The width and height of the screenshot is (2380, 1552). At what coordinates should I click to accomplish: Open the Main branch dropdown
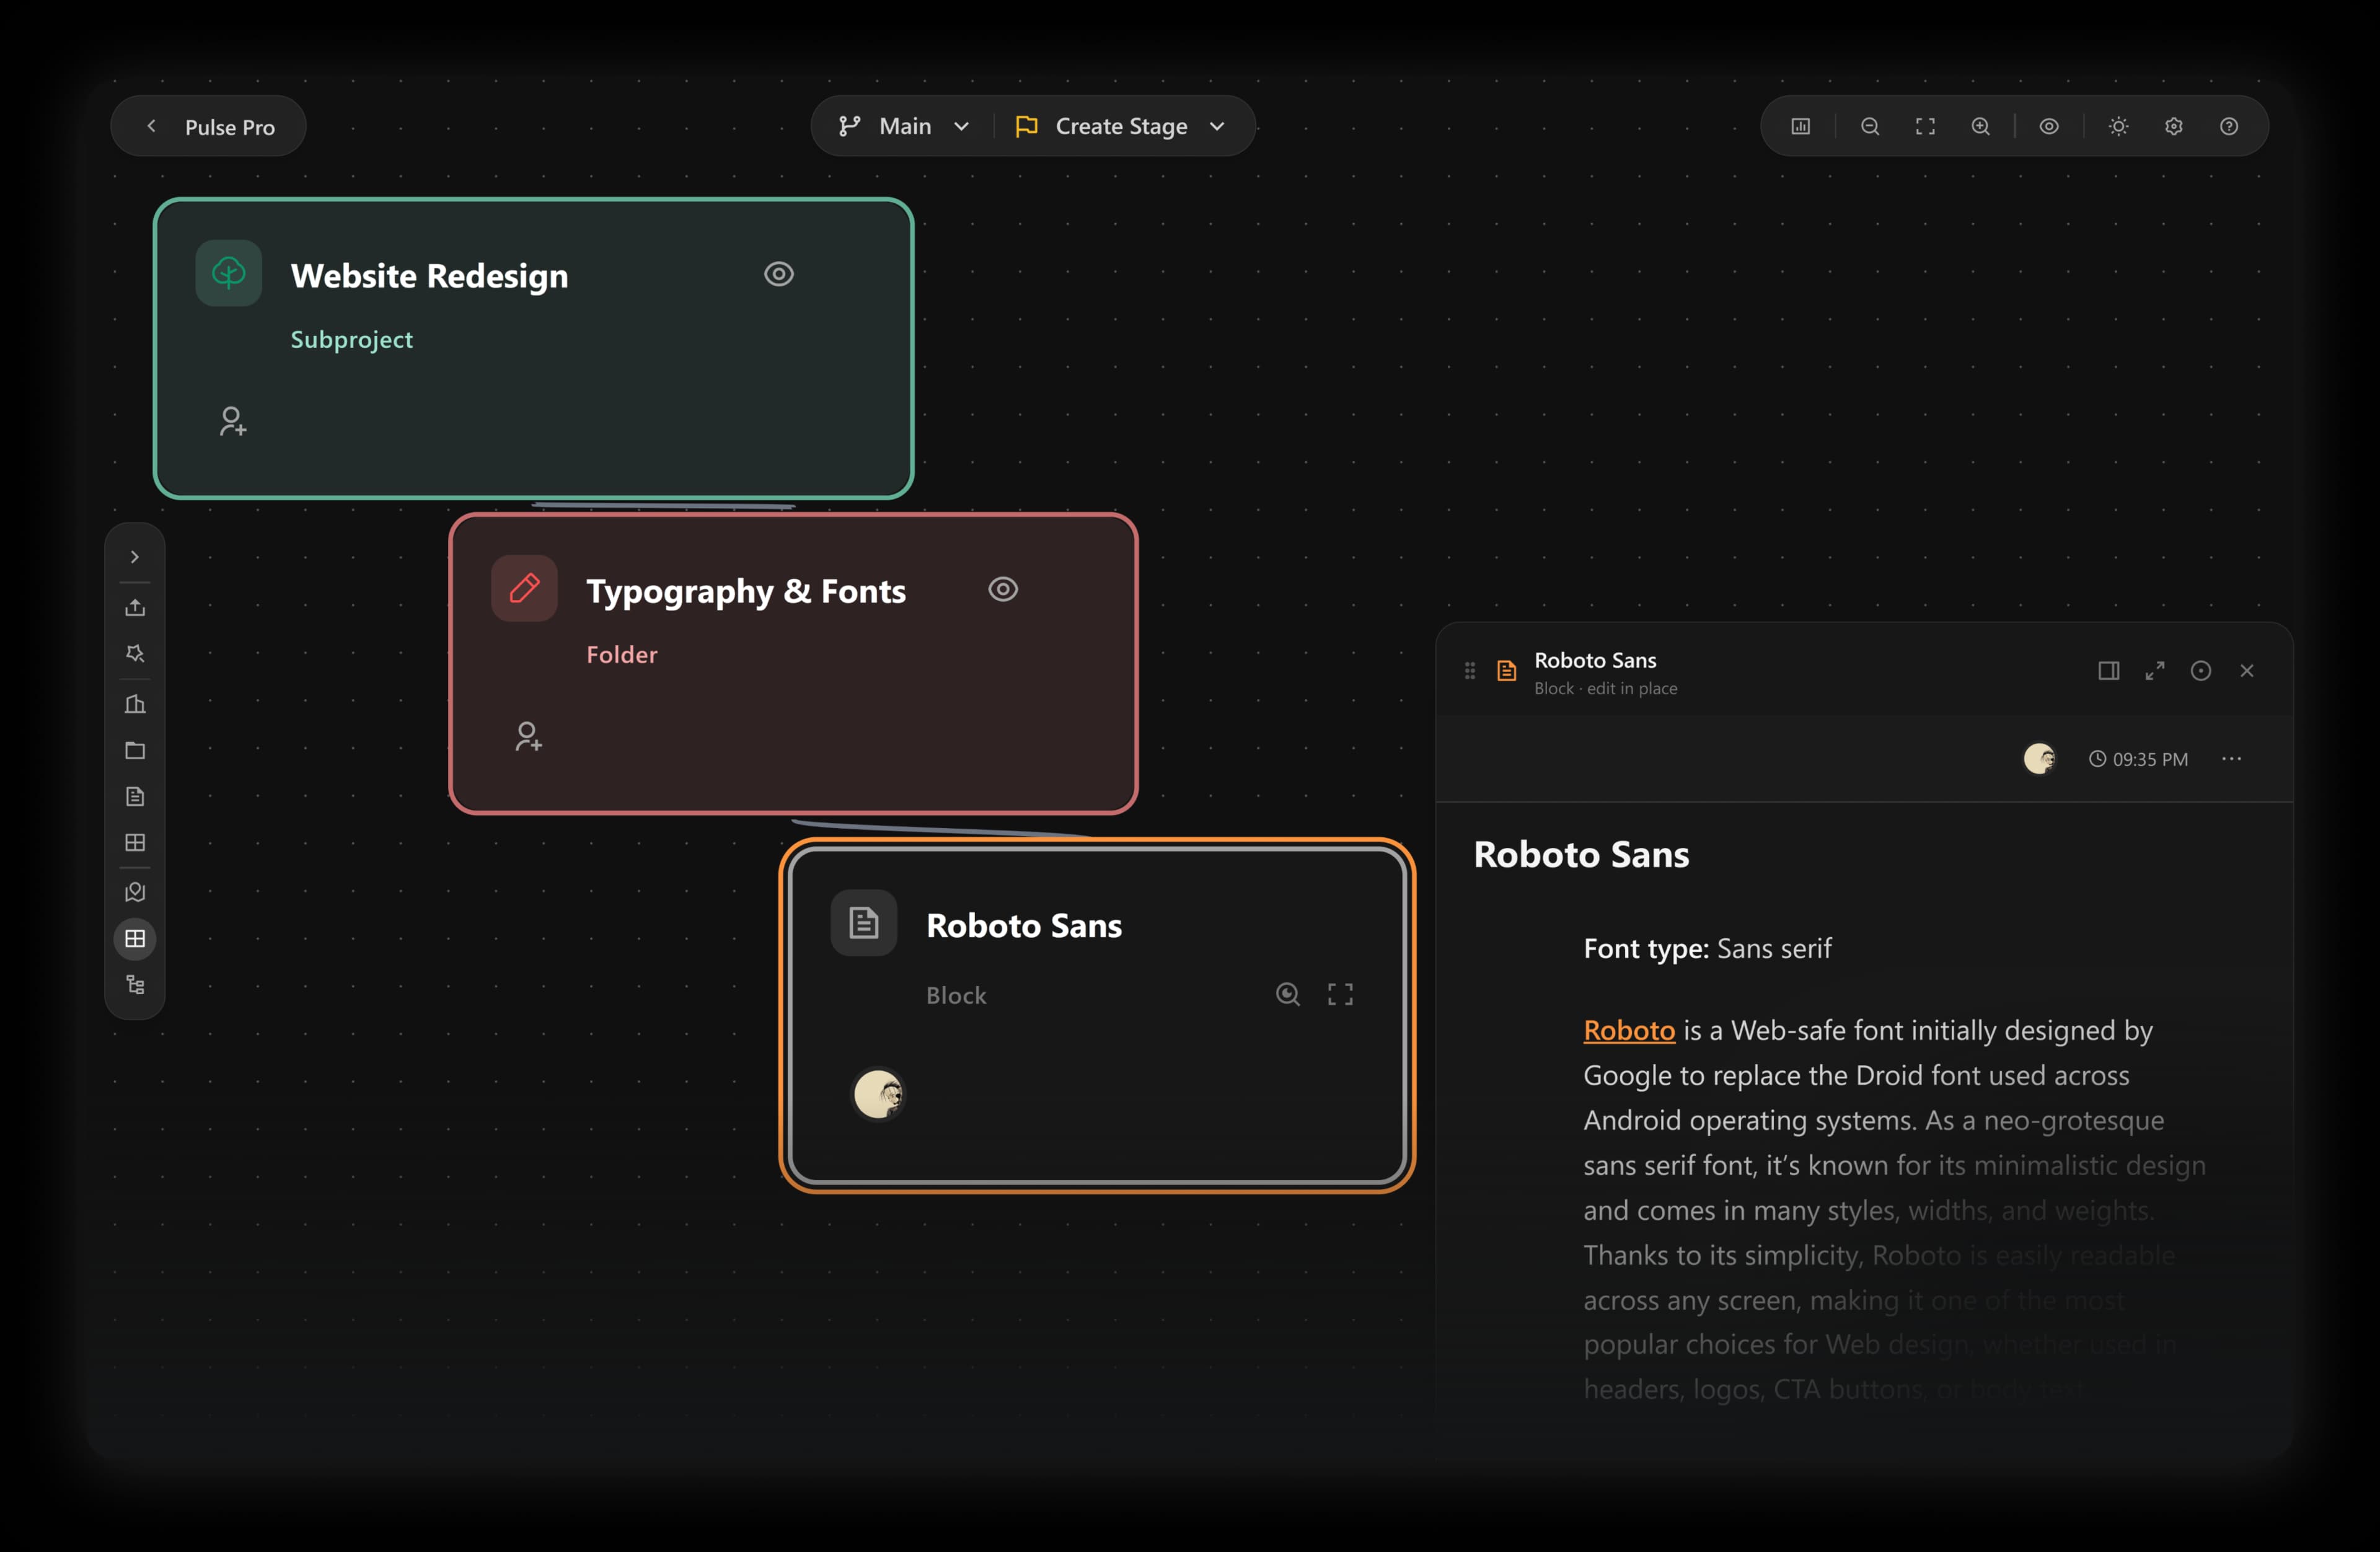[x=904, y=126]
